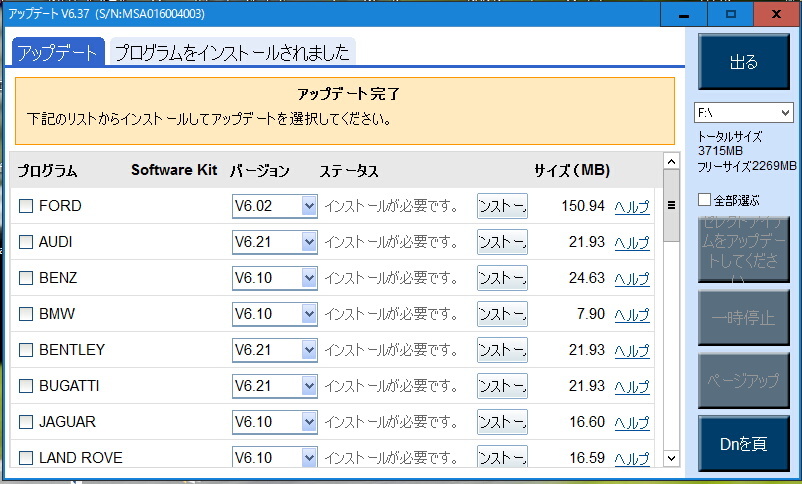Open ヘルプ link for BENTLEY
Viewport: 802px width, 484px height.
[632, 350]
